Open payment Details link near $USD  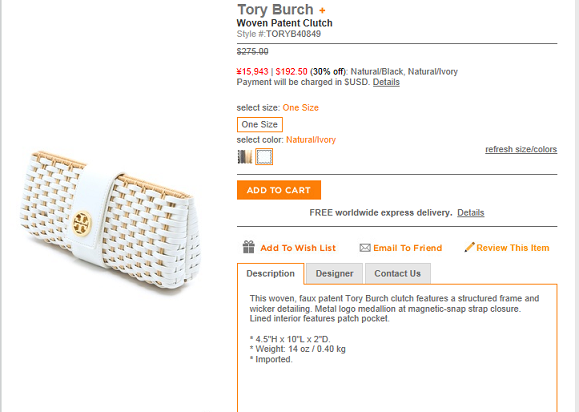386,82
